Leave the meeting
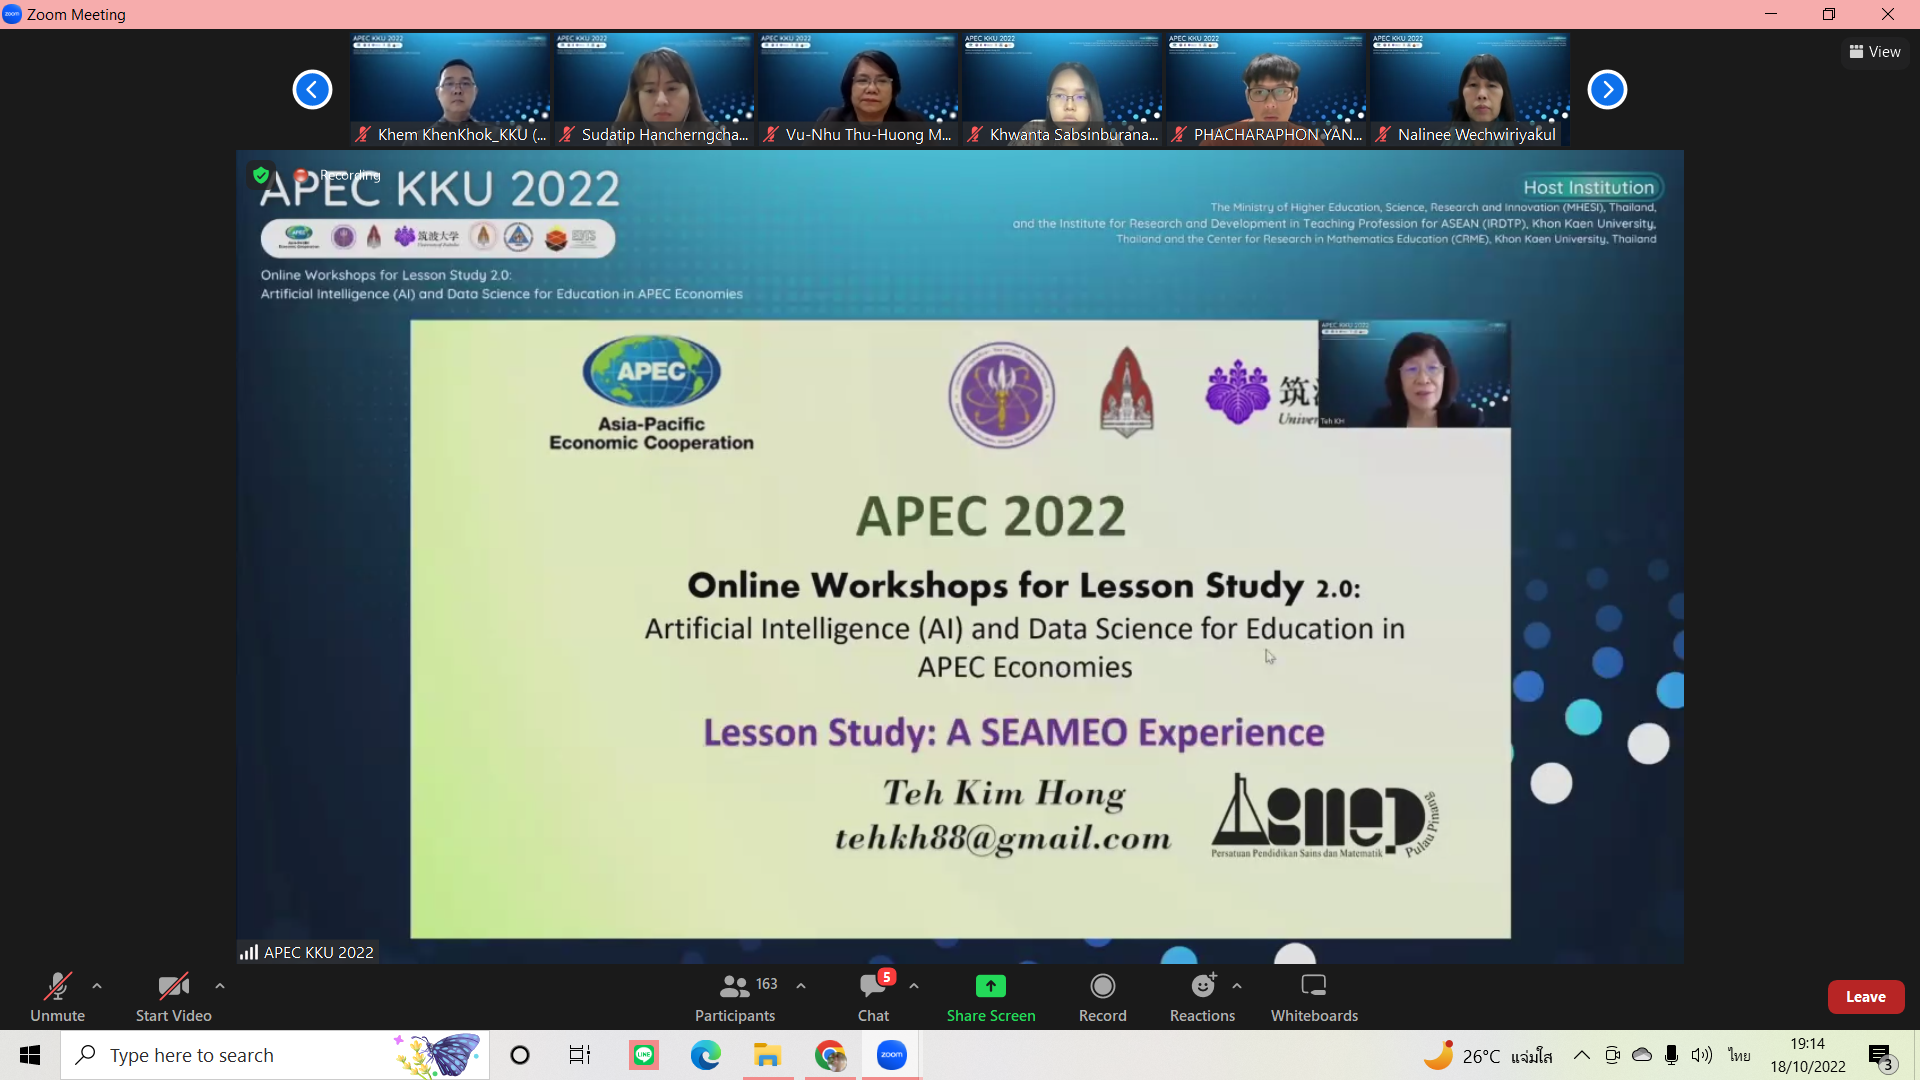 [x=1865, y=997]
